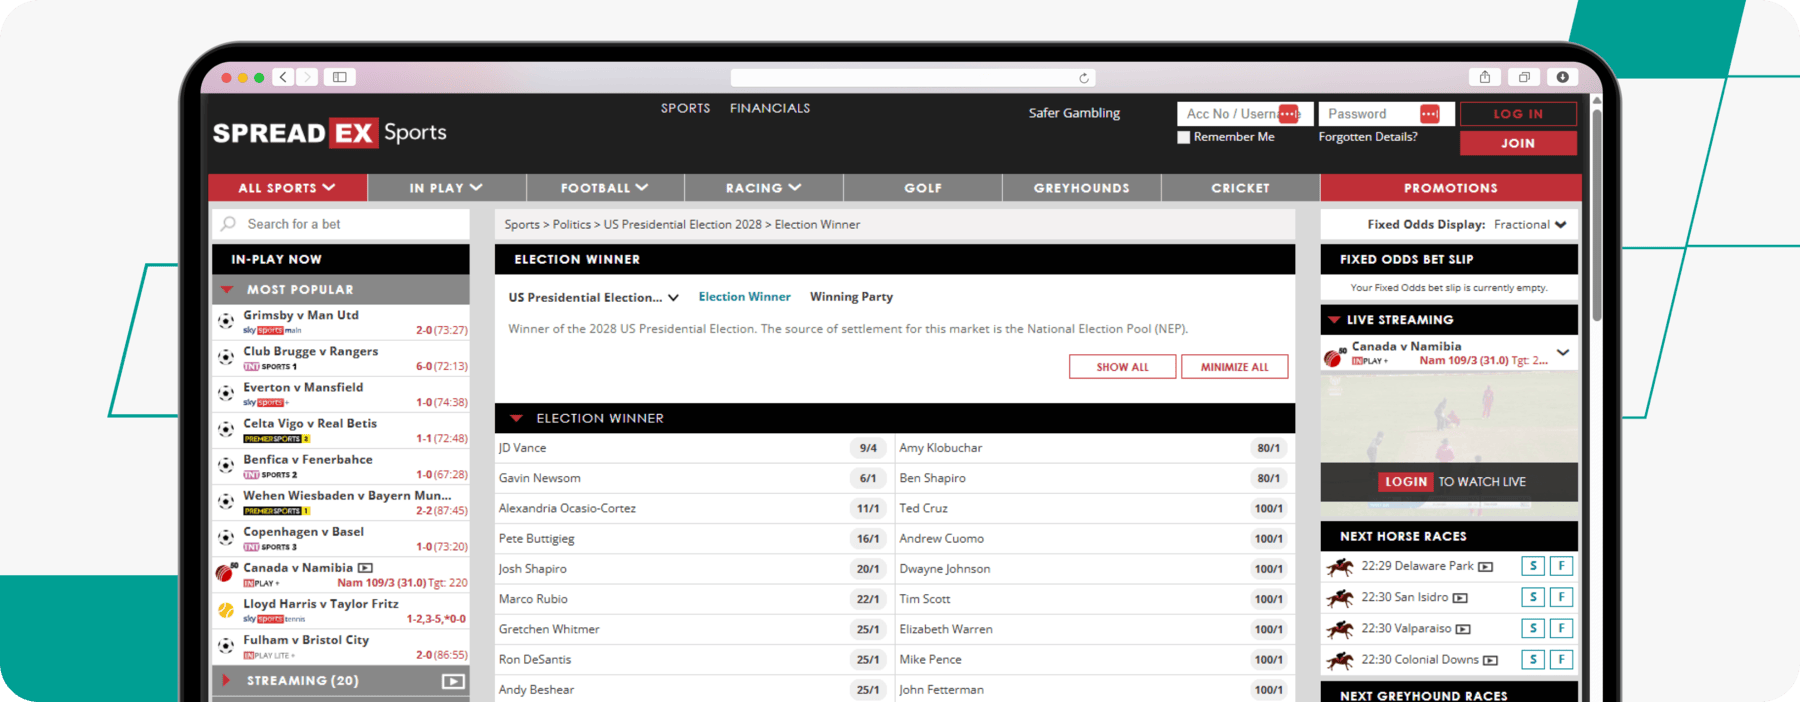This screenshot has height=702, width=1800.
Task: Select F bet type for San Isidro
Action: (x=1561, y=597)
